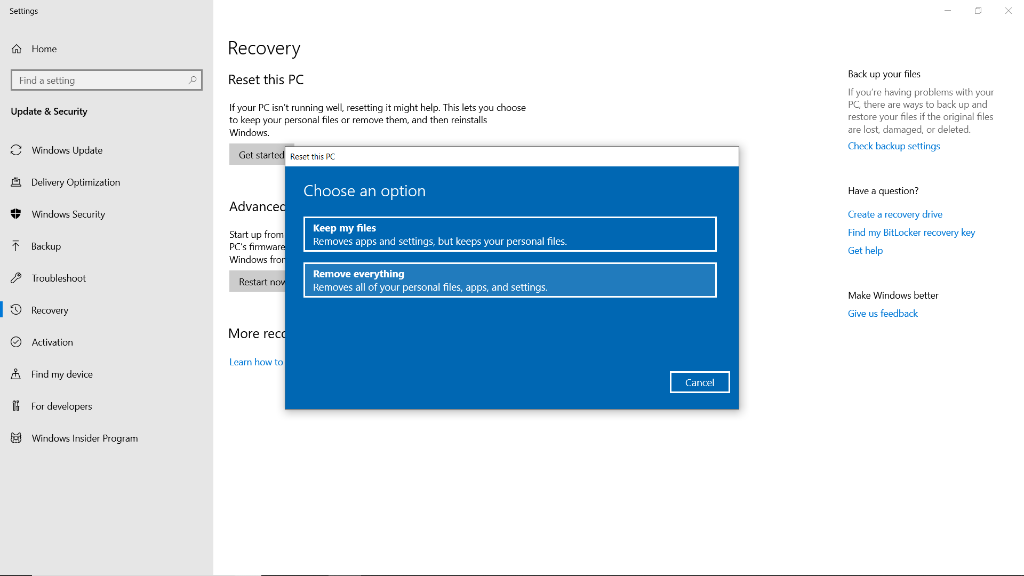This screenshot has width=1024, height=576.
Task: Choose the Remove everything option
Action: click(x=509, y=279)
